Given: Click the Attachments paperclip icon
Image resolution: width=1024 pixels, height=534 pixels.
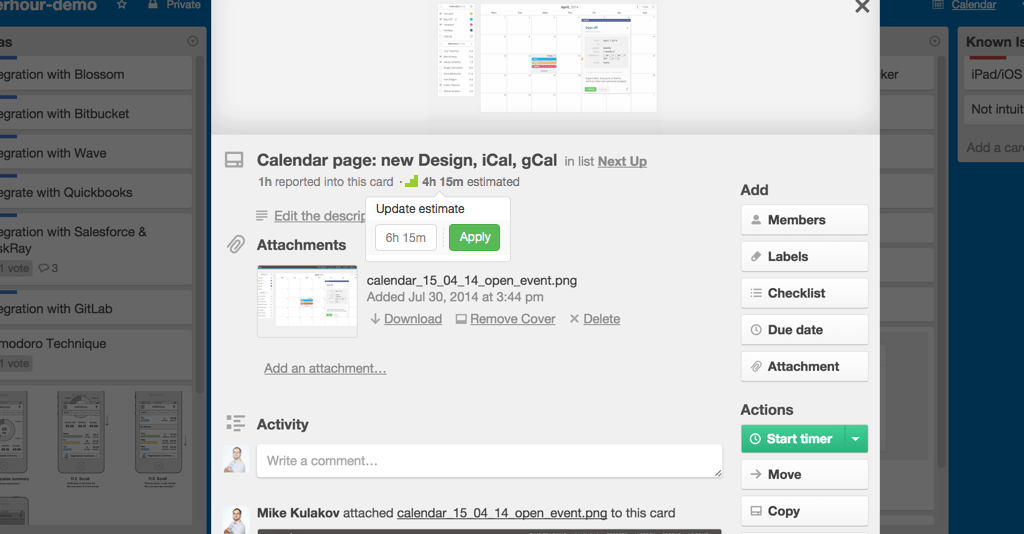Looking at the screenshot, I should pyautogui.click(x=235, y=244).
